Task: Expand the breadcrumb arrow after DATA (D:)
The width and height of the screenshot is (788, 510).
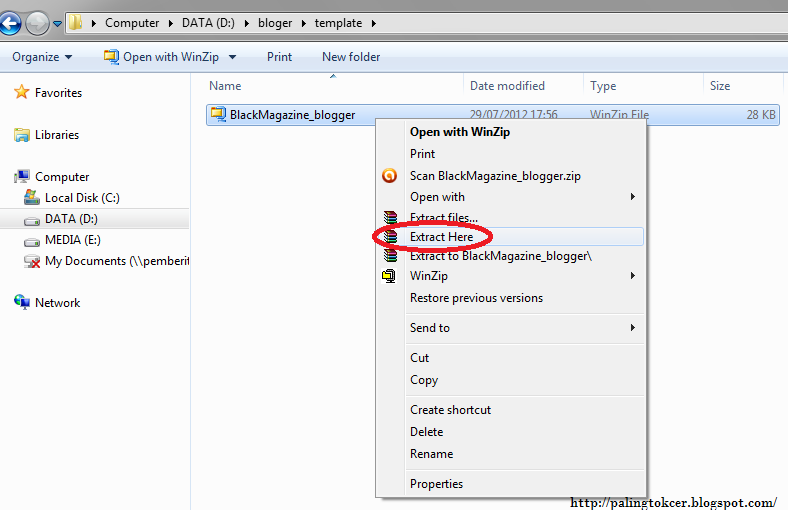Action: pyautogui.click(x=247, y=24)
